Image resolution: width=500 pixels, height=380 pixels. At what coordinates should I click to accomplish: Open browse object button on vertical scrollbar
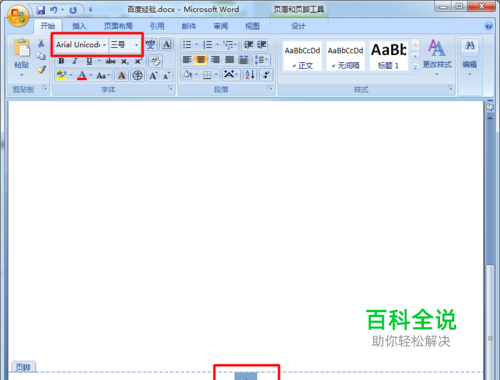coord(490,107)
